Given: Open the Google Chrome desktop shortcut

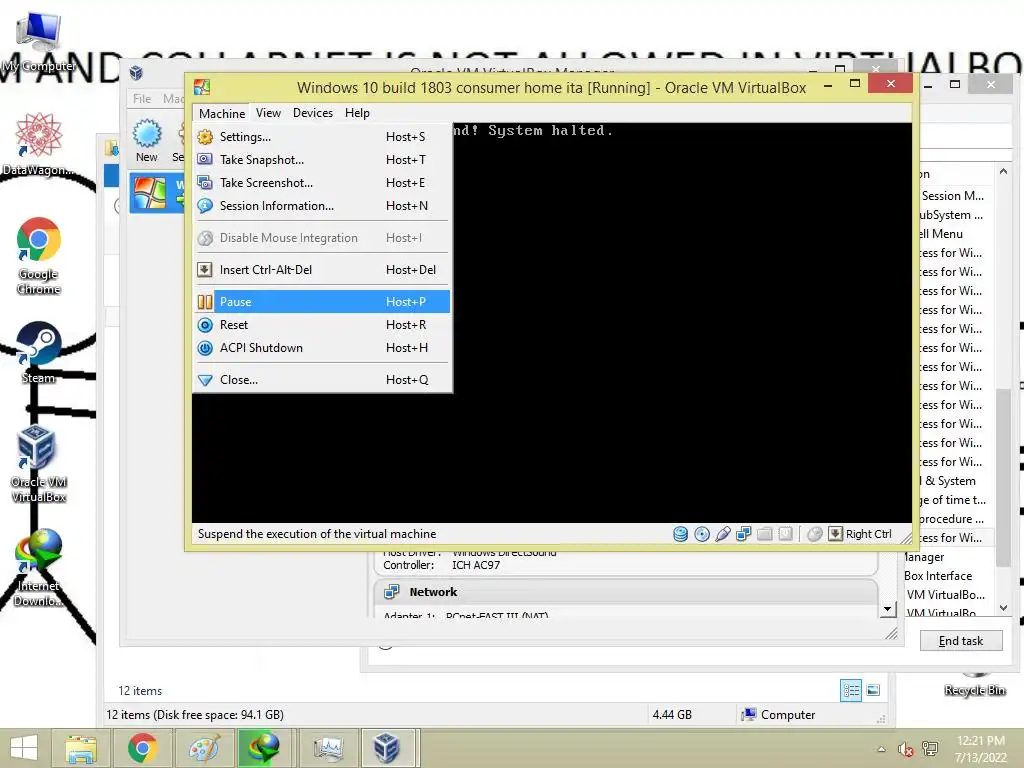Looking at the screenshot, I should (39, 256).
